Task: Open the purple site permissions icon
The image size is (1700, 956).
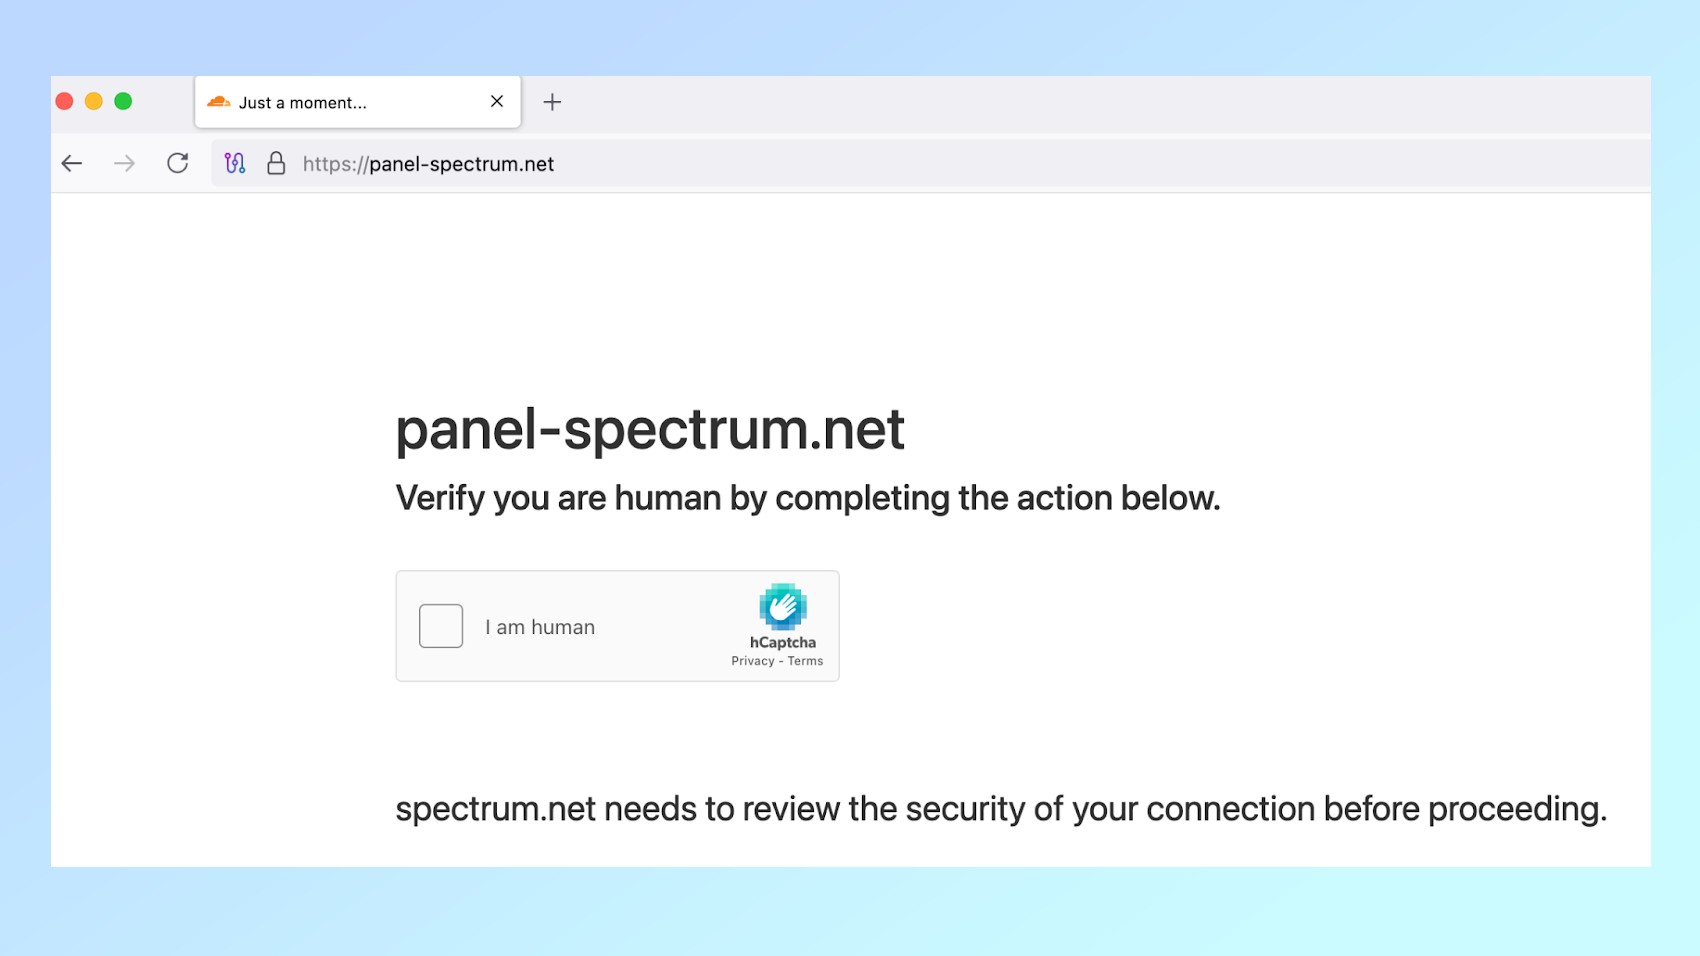Action: click(235, 164)
